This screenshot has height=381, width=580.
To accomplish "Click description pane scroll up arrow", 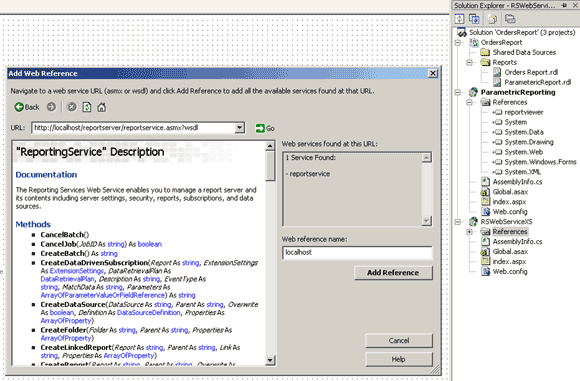I will coord(270,146).
